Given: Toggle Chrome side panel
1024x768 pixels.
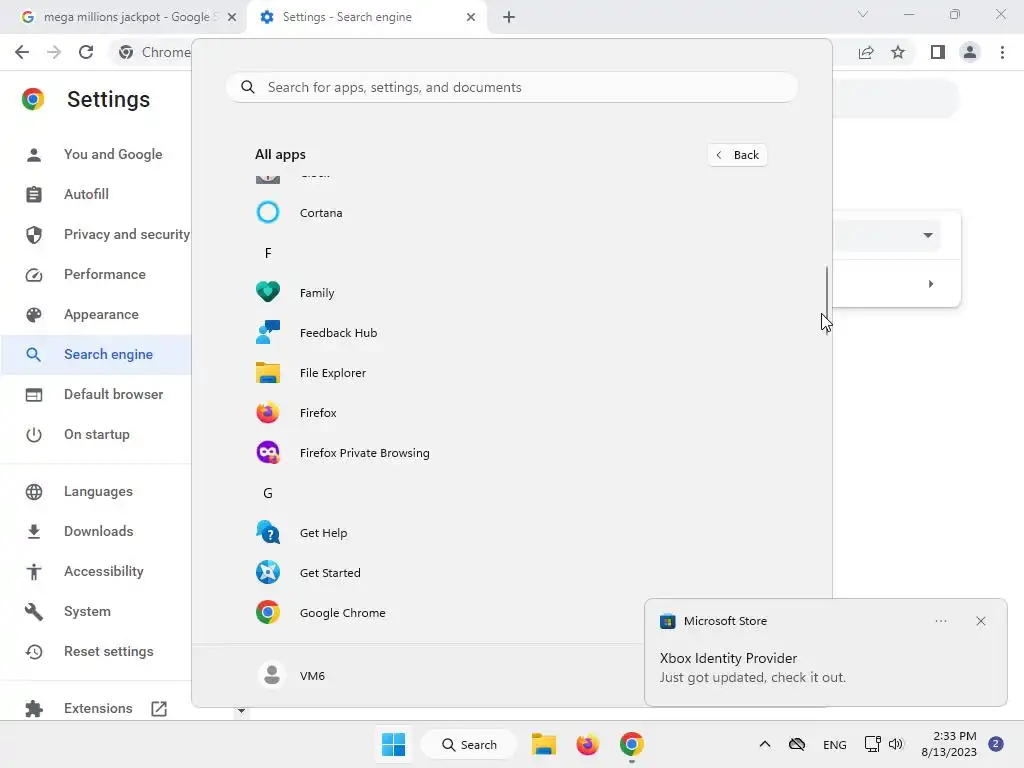Looking at the screenshot, I should pos(938,52).
